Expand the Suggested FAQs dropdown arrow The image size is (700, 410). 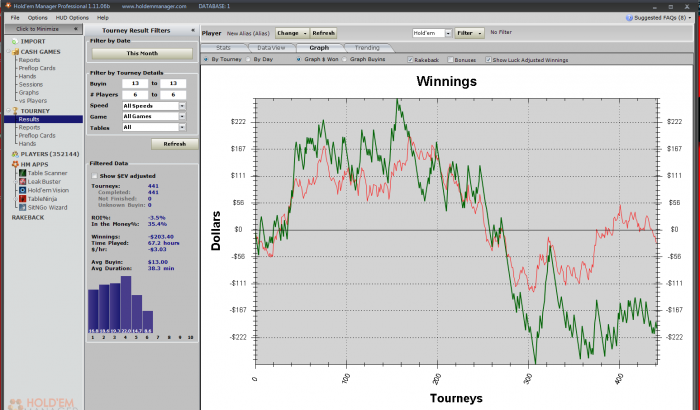pyautogui.click(x=690, y=18)
